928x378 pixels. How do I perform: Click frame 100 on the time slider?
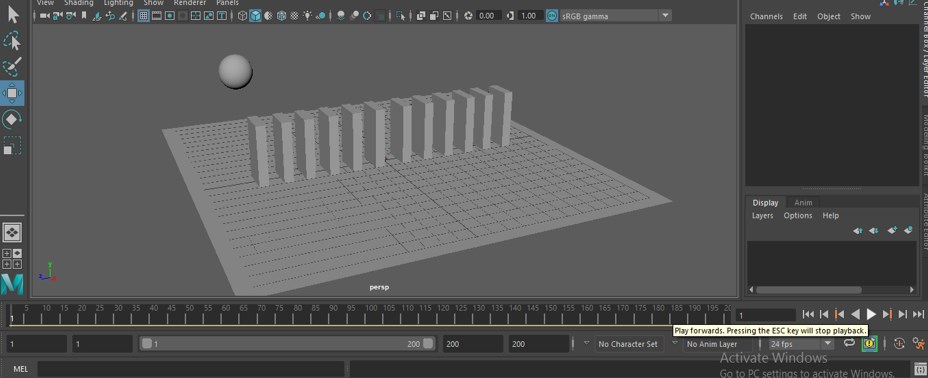pos(371,314)
